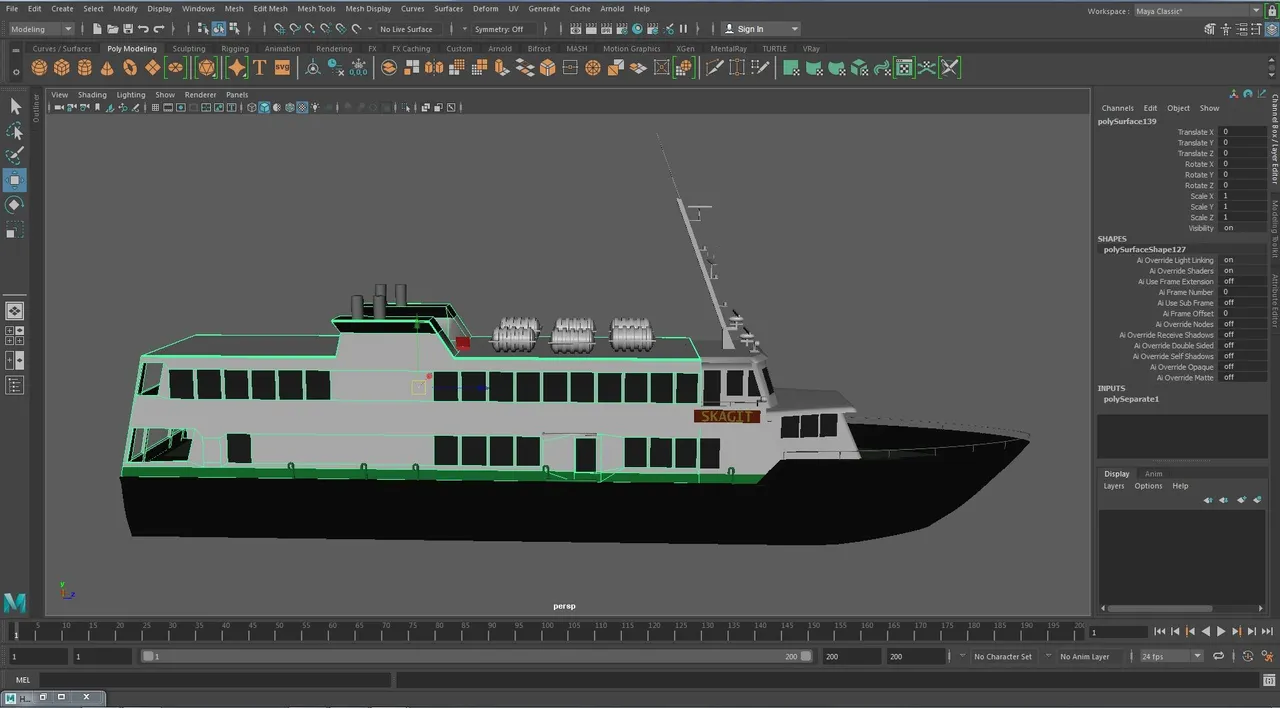Open the Channels menu in Channel Box

click(x=1117, y=108)
